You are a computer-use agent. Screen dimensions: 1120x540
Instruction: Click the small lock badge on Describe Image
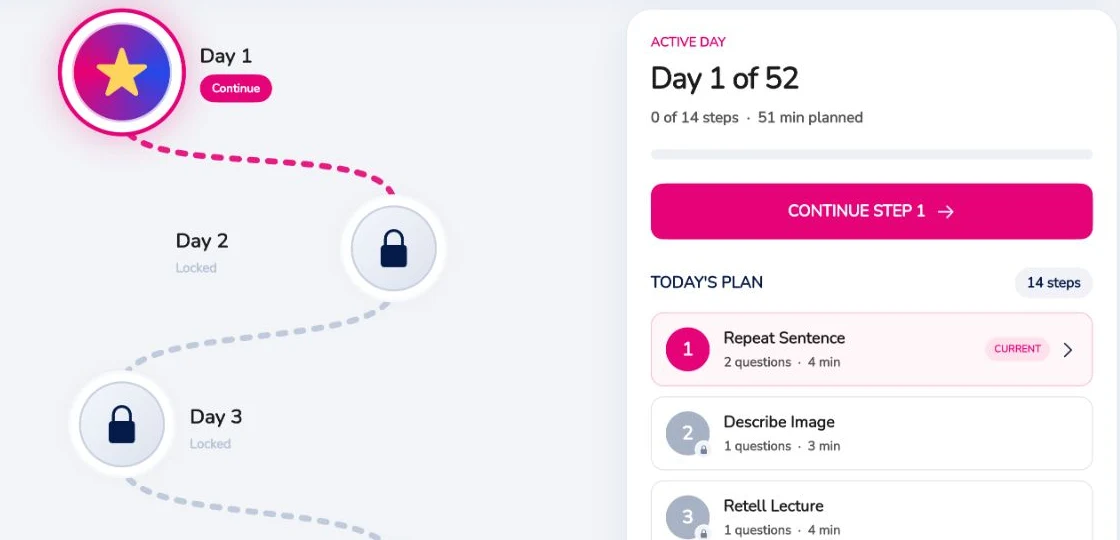pyautogui.click(x=704, y=450)
